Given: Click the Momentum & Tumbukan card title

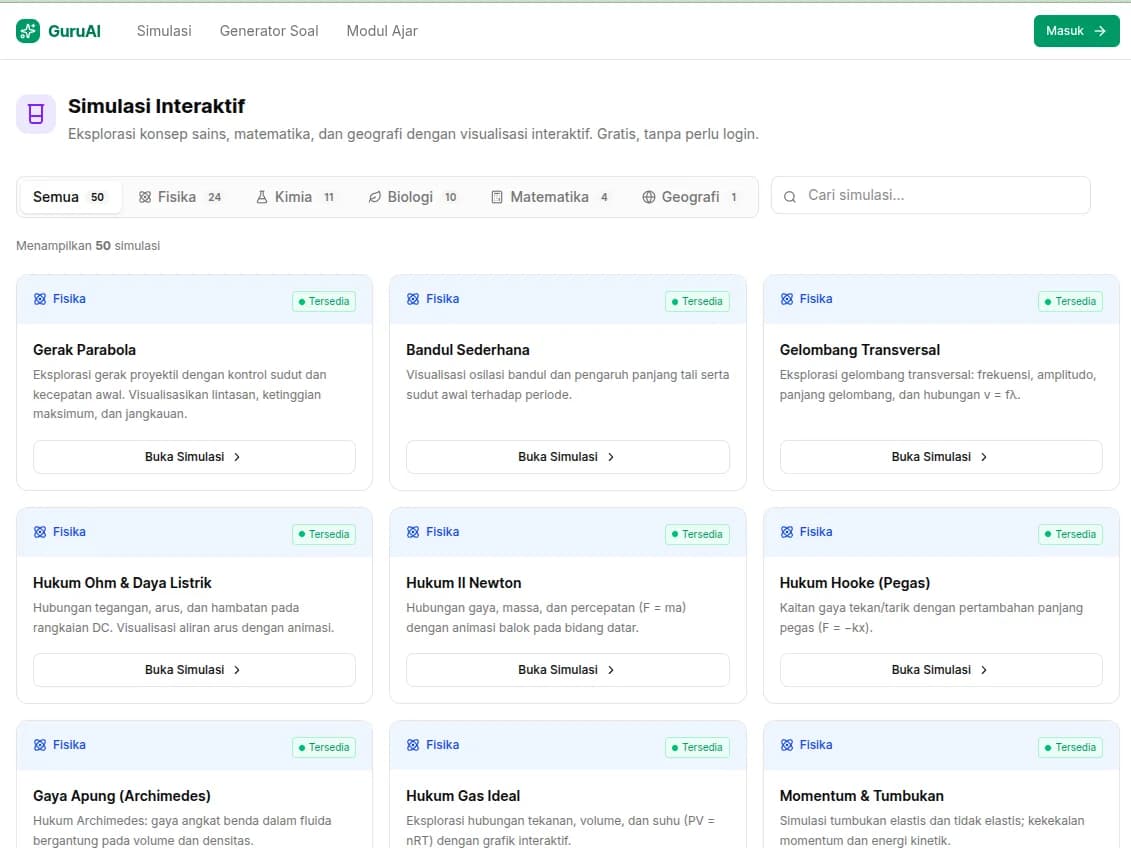Looking at the screenshot, I should 861,796.
